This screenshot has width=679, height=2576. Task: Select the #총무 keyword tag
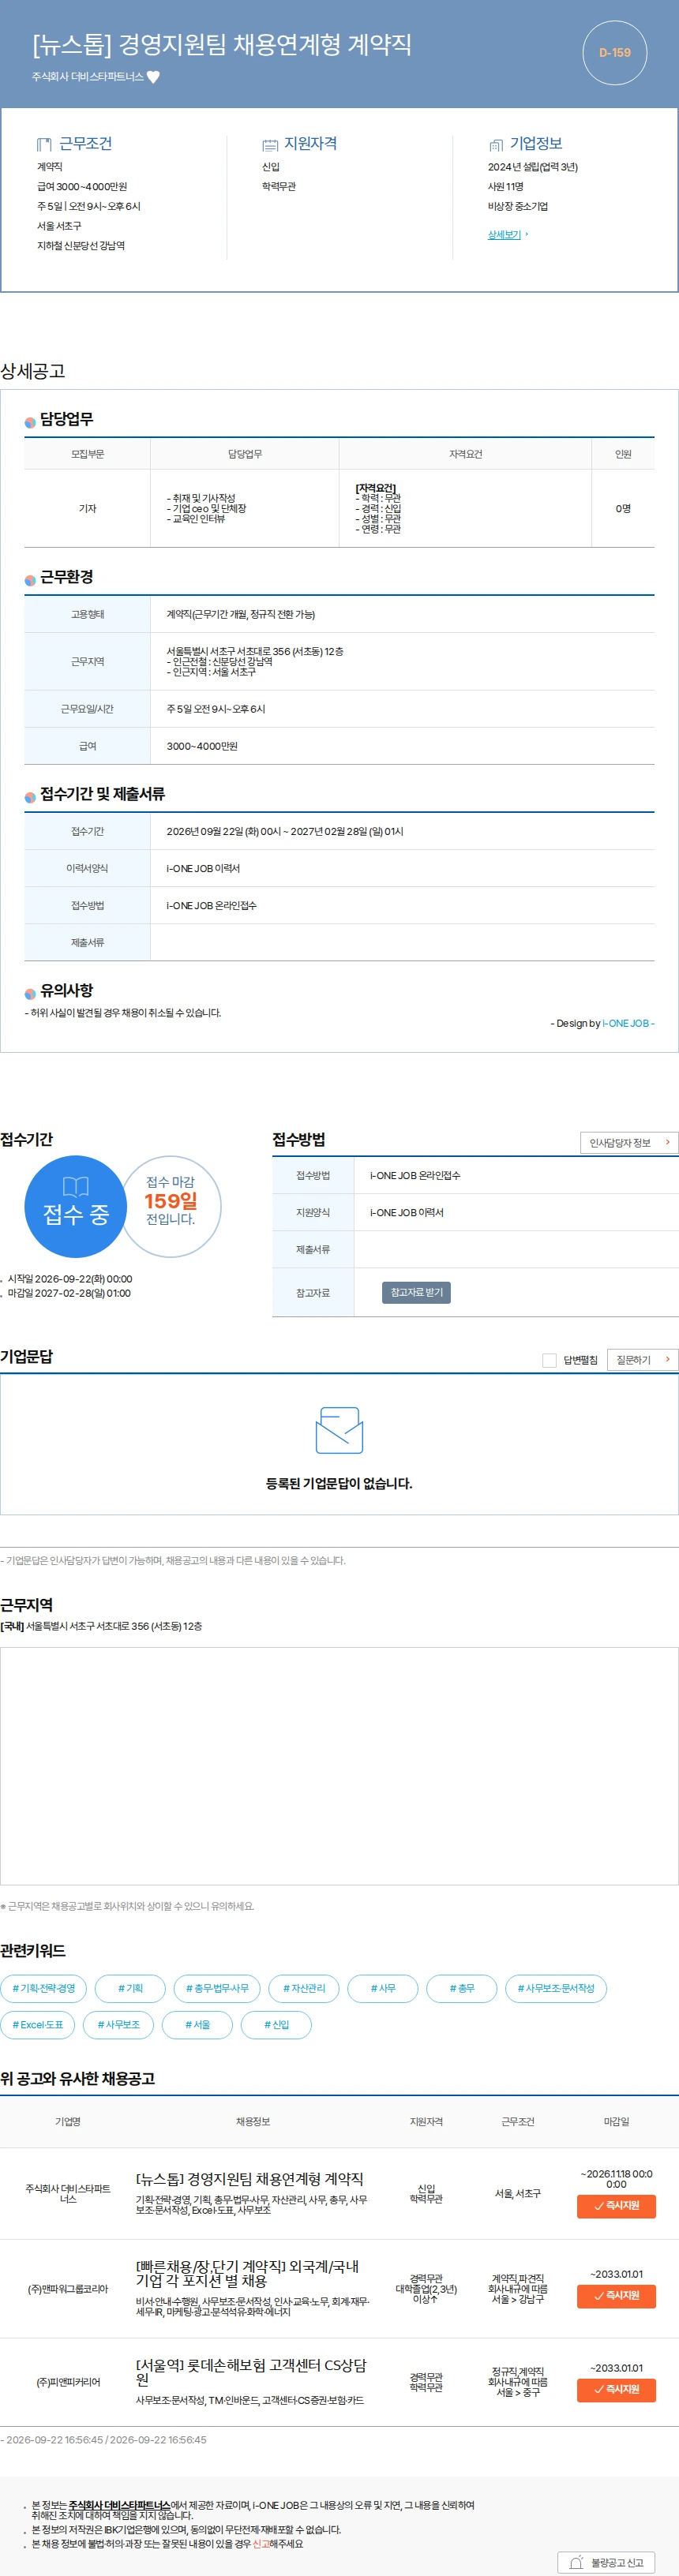[462, 1988]
